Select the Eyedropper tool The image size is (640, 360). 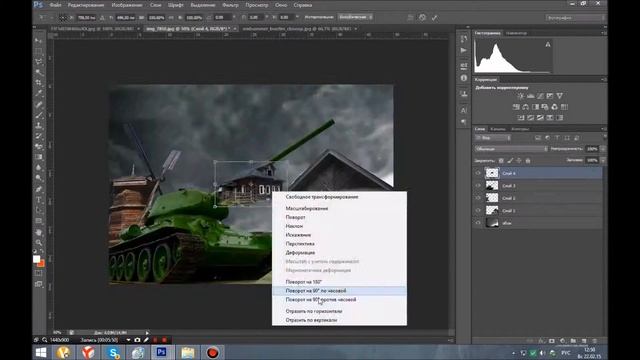click(39, 93)
